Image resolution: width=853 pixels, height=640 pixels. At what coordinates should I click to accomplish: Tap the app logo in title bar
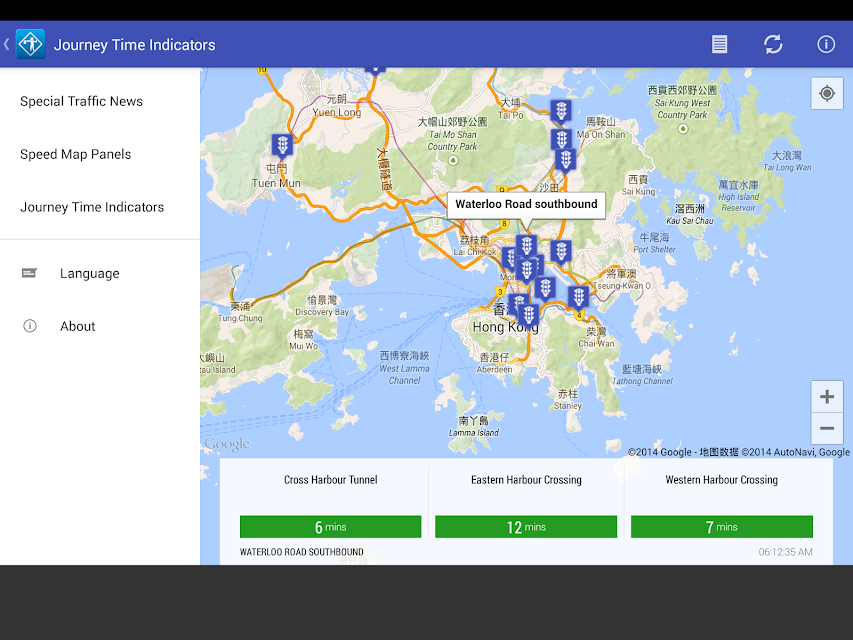pyautogui.click(x=31, y=44)
